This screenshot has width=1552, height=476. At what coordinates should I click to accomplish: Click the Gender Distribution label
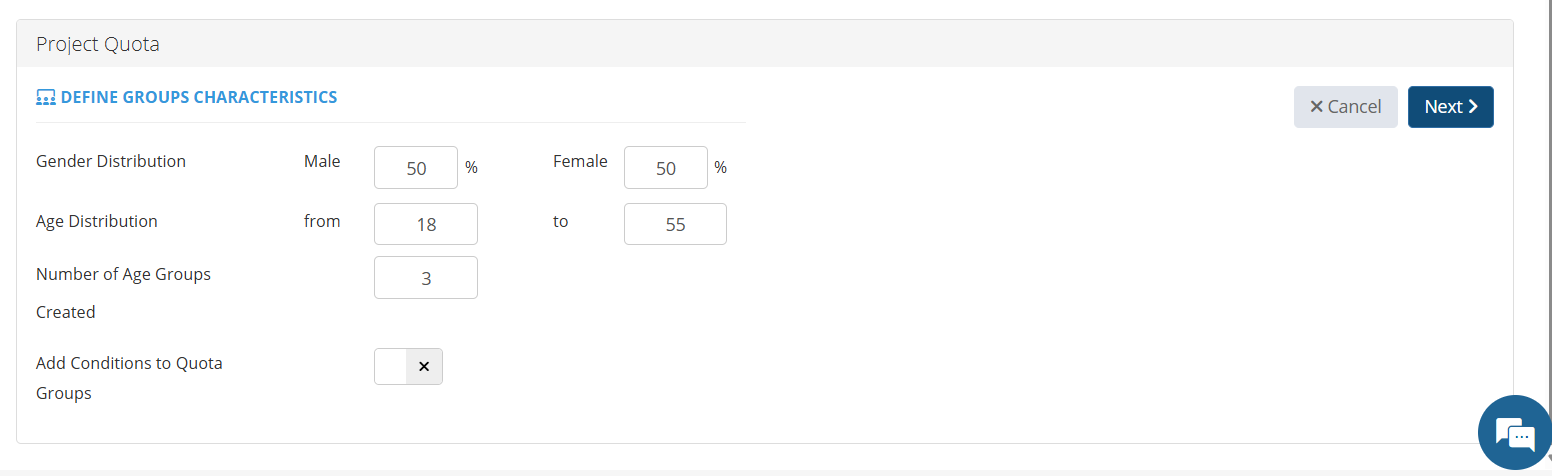pyautogui.click(x=111, y=161)
